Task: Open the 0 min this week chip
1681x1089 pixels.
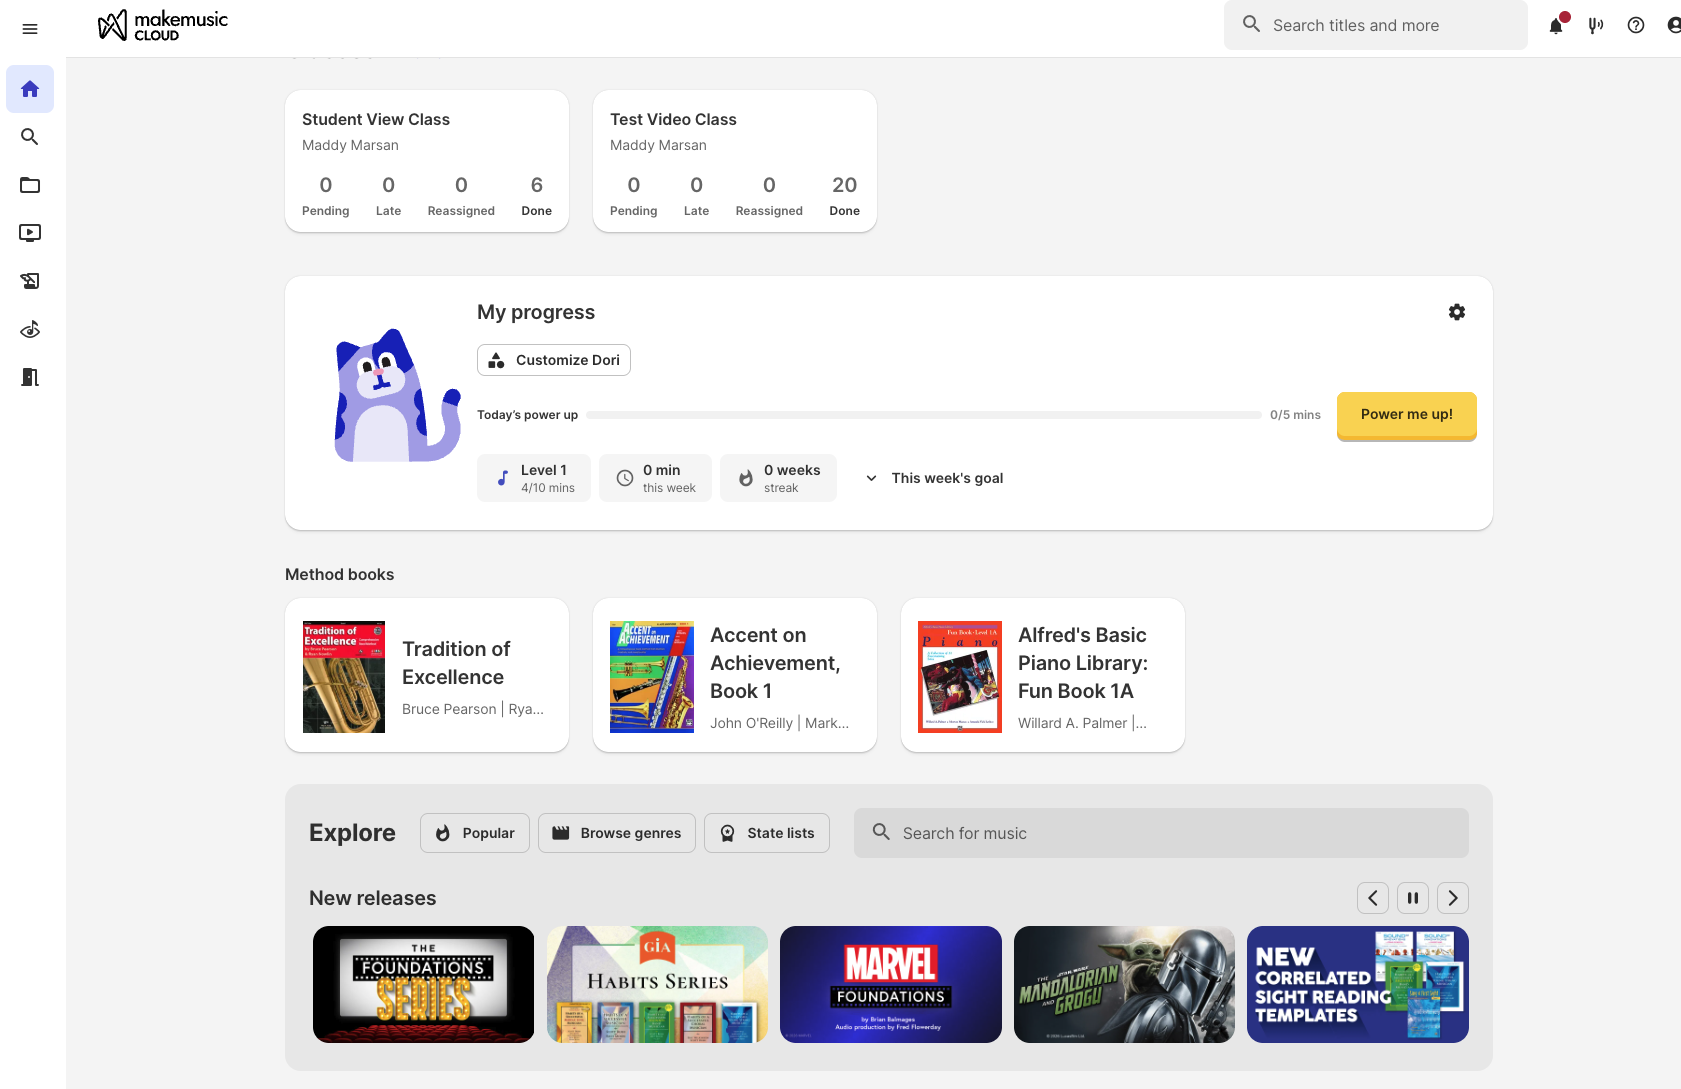Action: [655, 478]
